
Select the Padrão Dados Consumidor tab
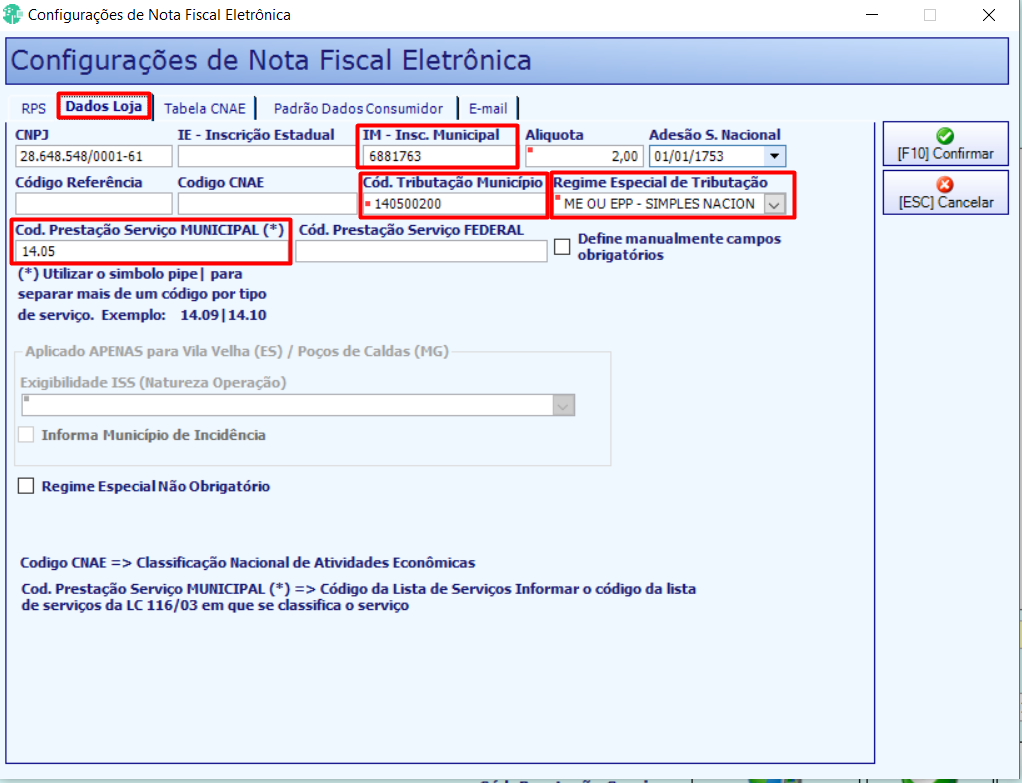358,108
